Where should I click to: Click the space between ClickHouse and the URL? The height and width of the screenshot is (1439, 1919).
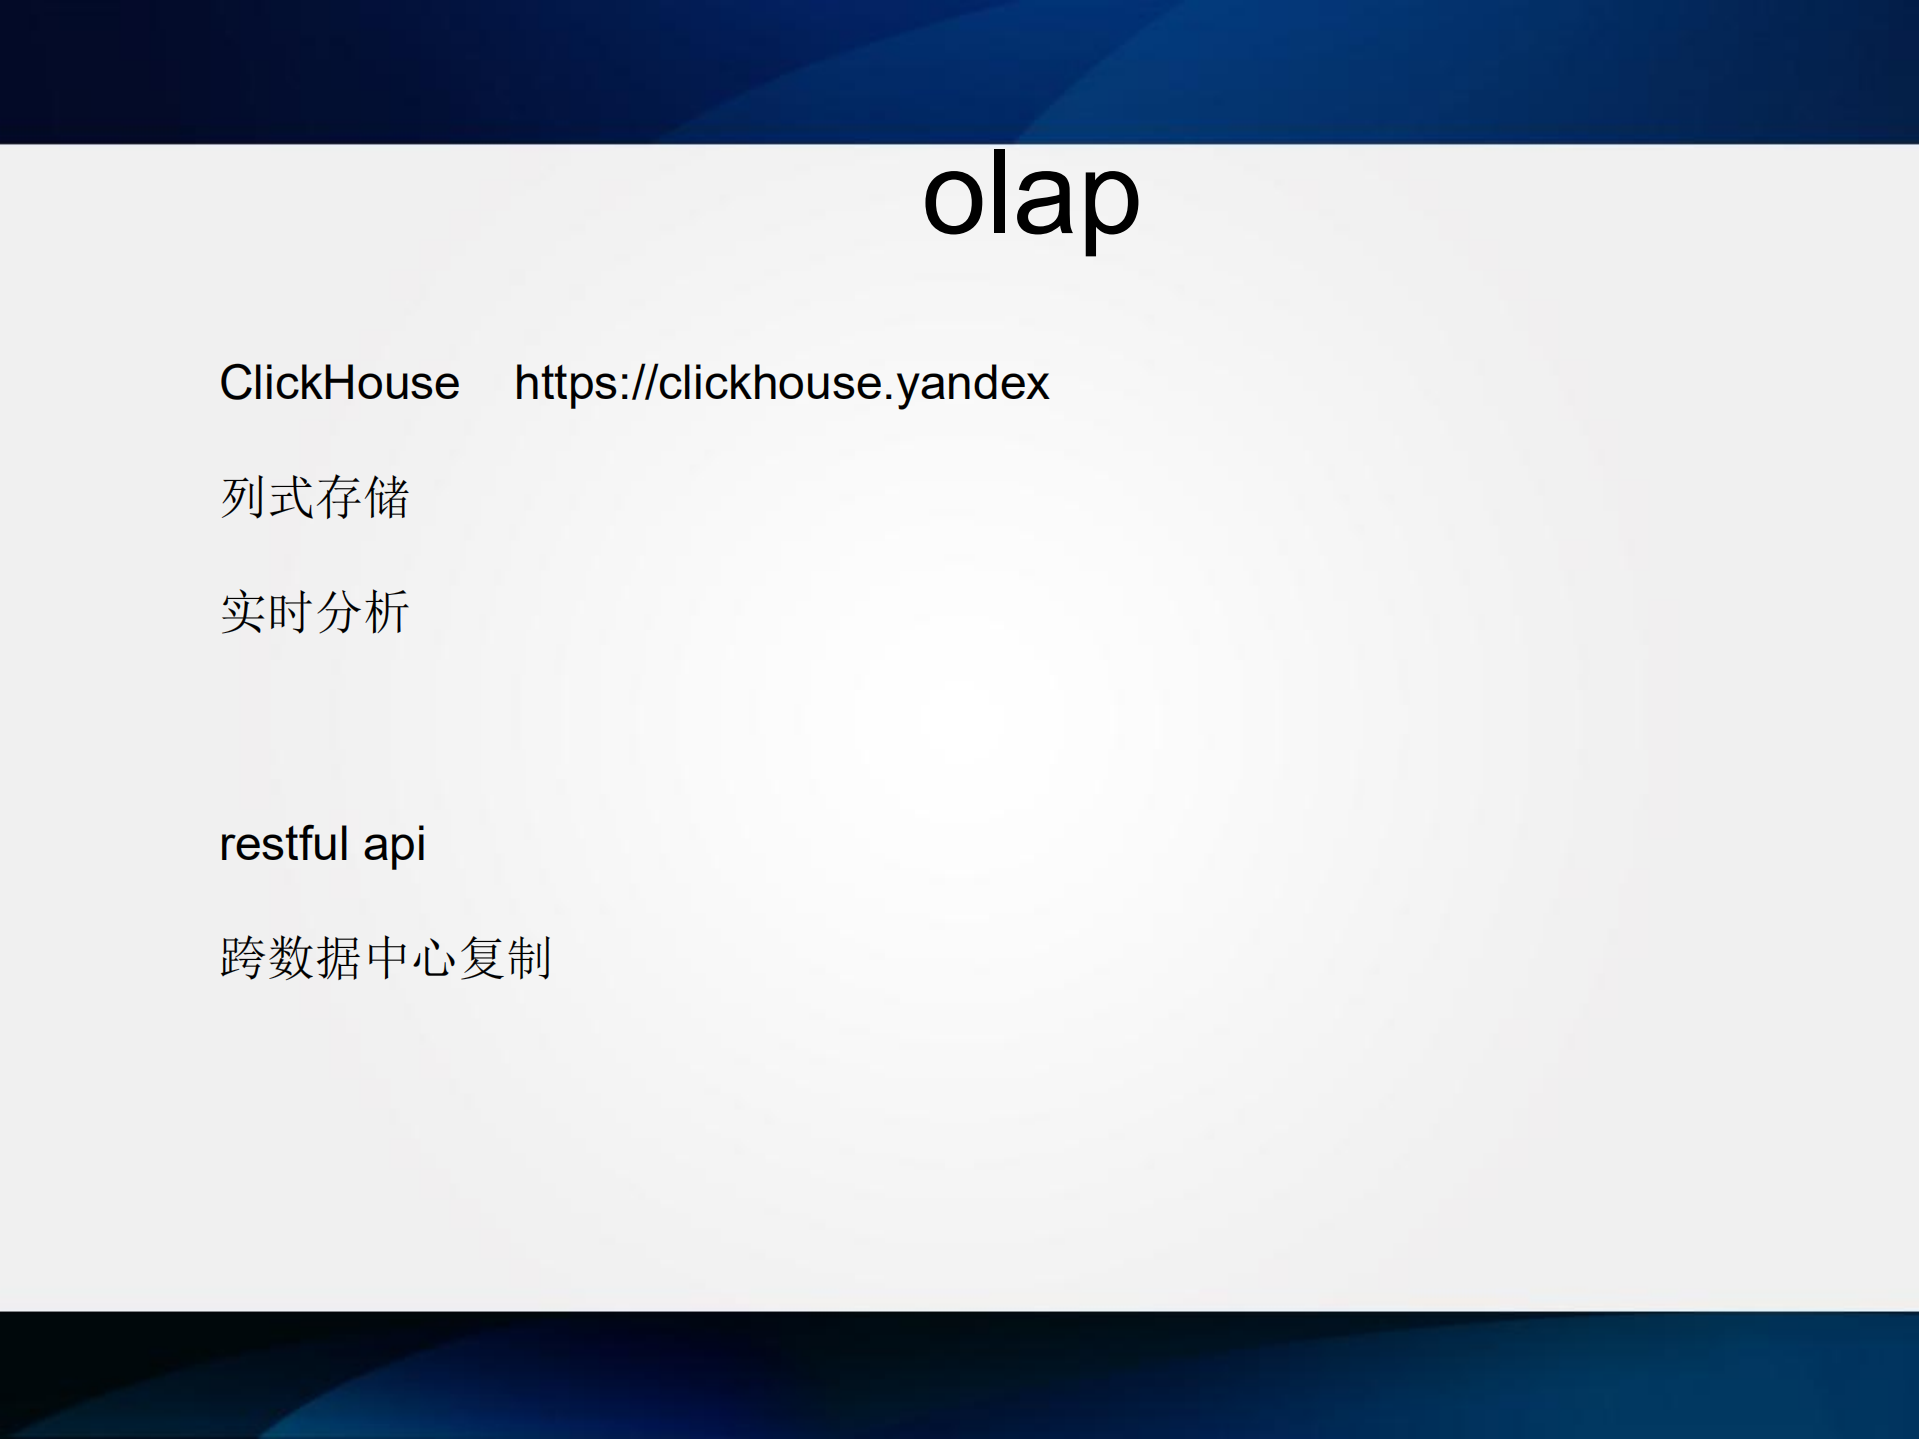pos(486,383)
